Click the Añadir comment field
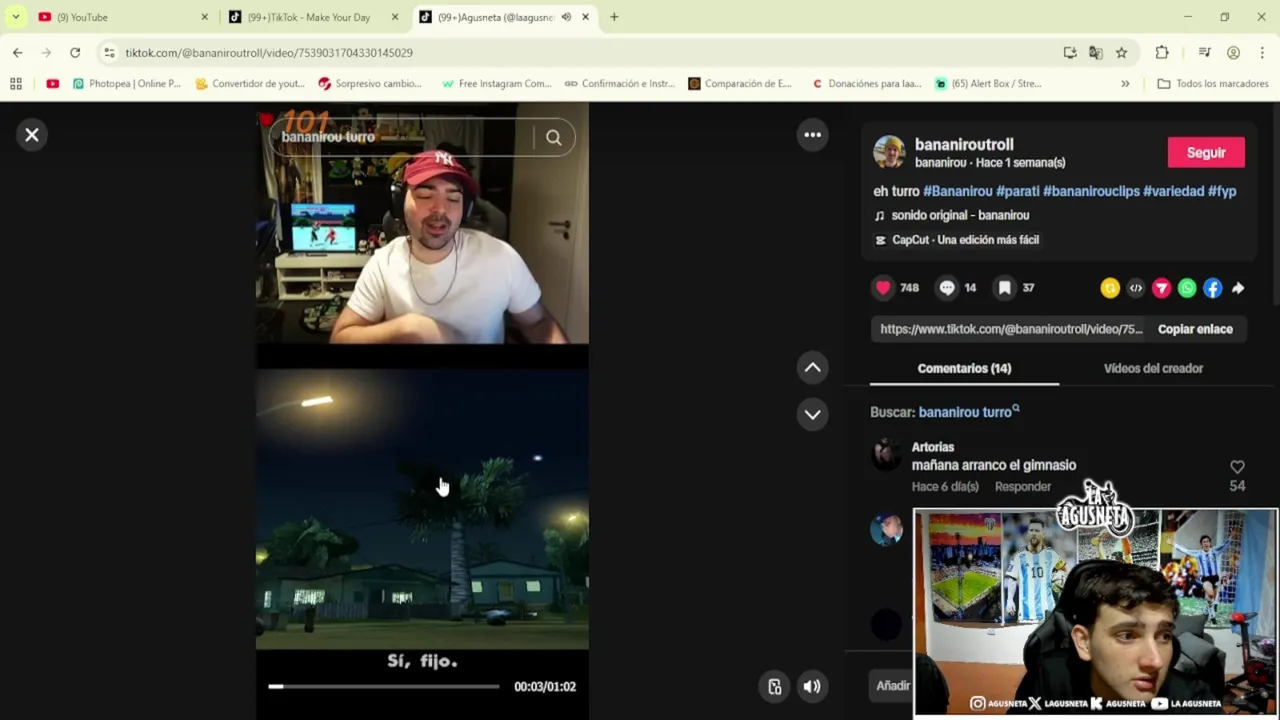The width and height of the screenshot is (1280, 720). click(x=892, y=686)
